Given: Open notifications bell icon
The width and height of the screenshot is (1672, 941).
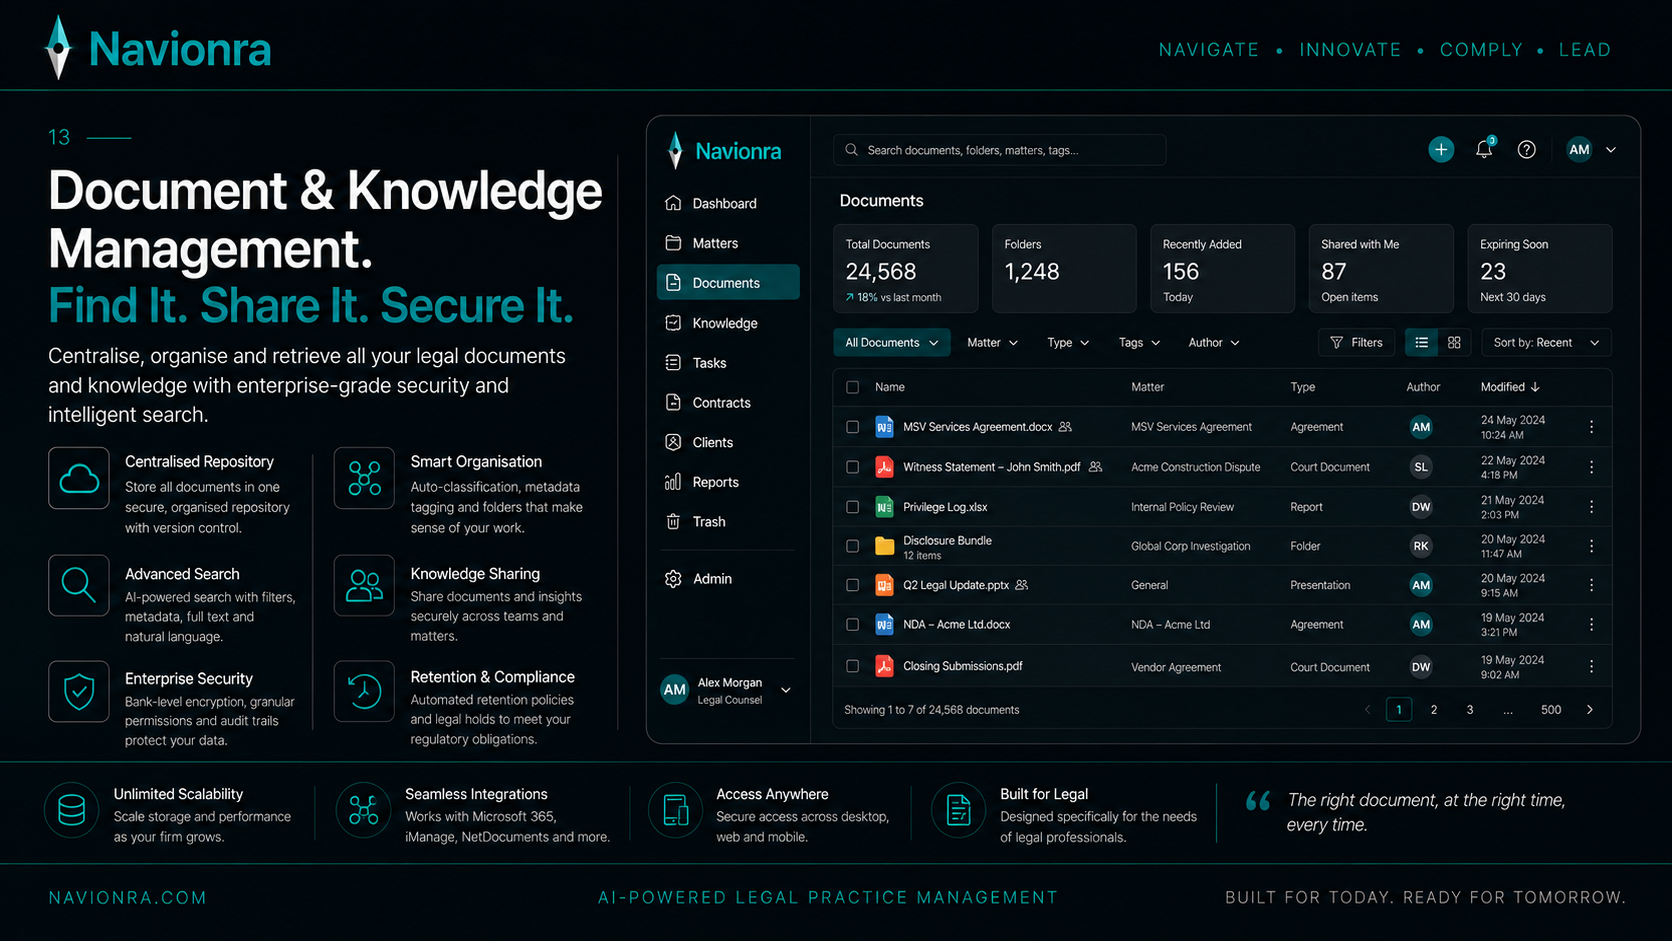Looking at the screenshot, I should [x=1484, y=150].
